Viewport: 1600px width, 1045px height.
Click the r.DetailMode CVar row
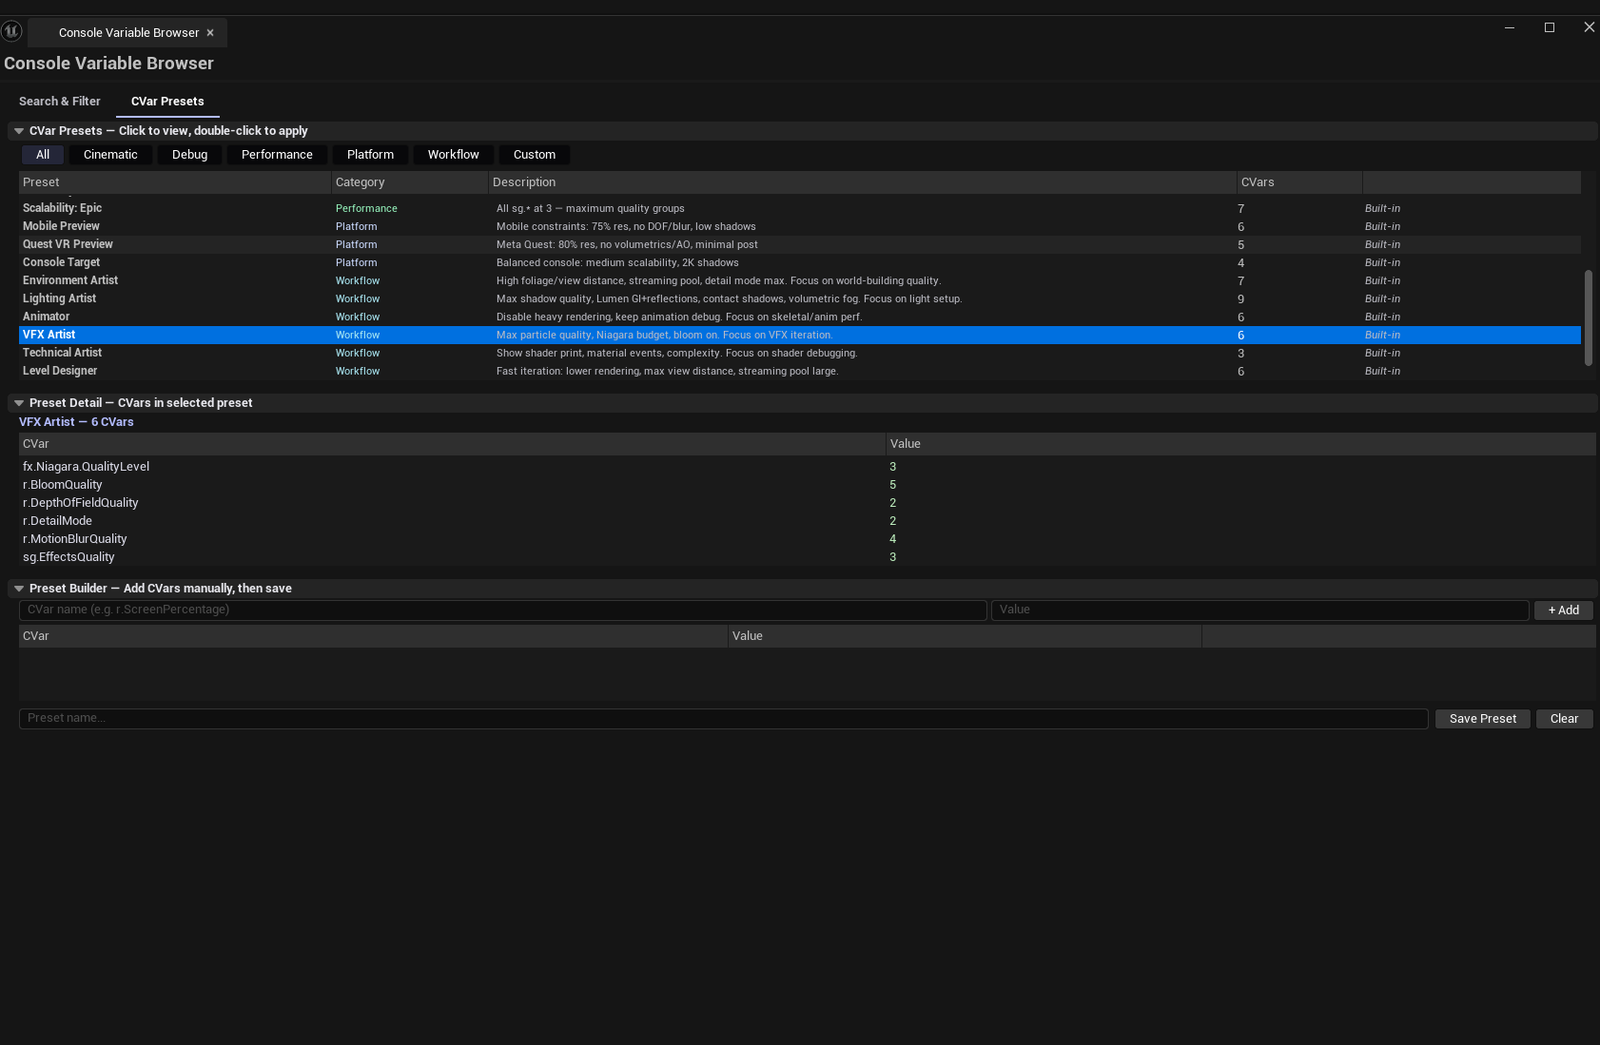coord(807,521)
